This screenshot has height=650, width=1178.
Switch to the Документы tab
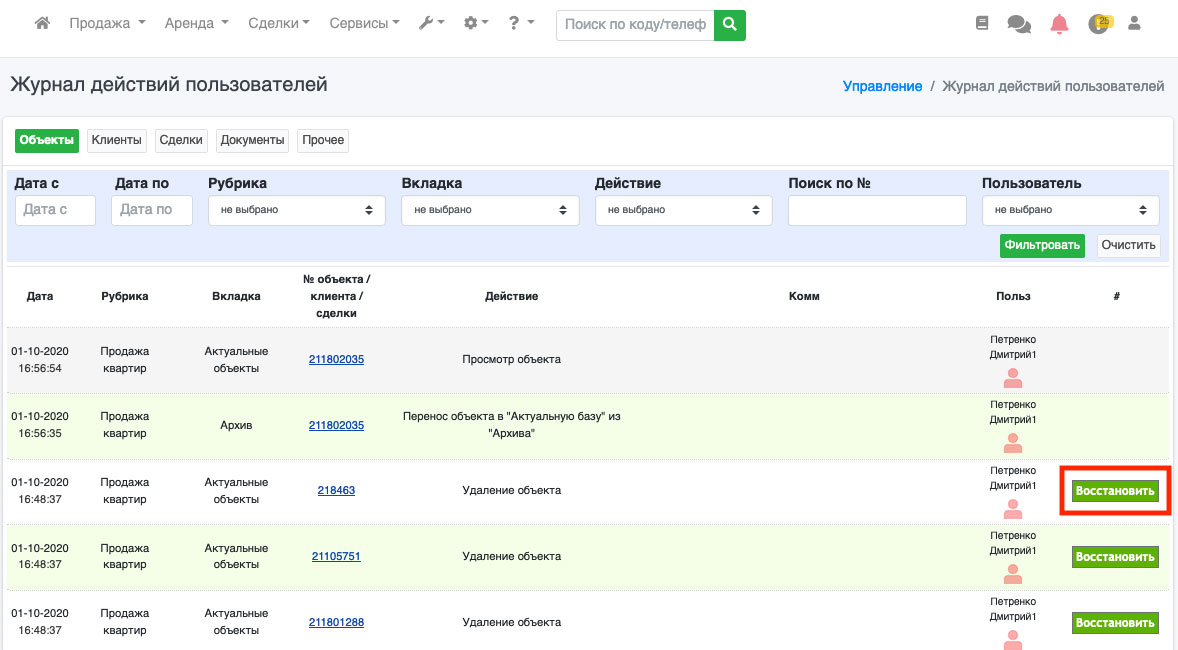[253, 140]
